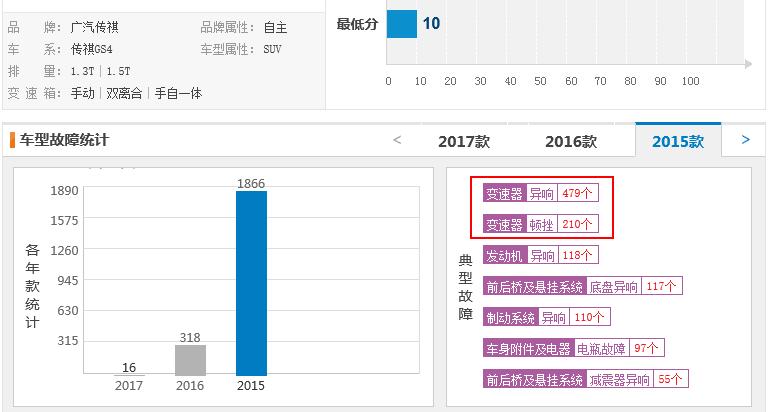The image size is (770, 412).
Task: Click the 2016 x-axis label under chart
Action: pyautogui.click(x=190, y=385)
